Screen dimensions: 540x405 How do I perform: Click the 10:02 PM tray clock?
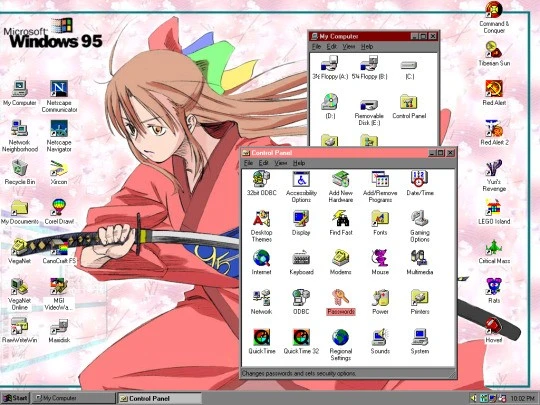tap(522, 398)
